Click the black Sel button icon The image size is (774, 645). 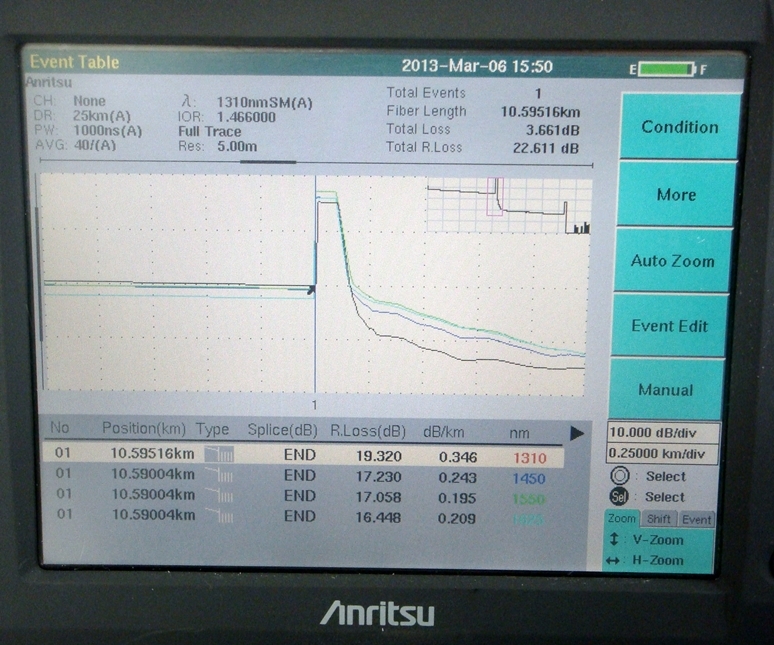point(619,496)
